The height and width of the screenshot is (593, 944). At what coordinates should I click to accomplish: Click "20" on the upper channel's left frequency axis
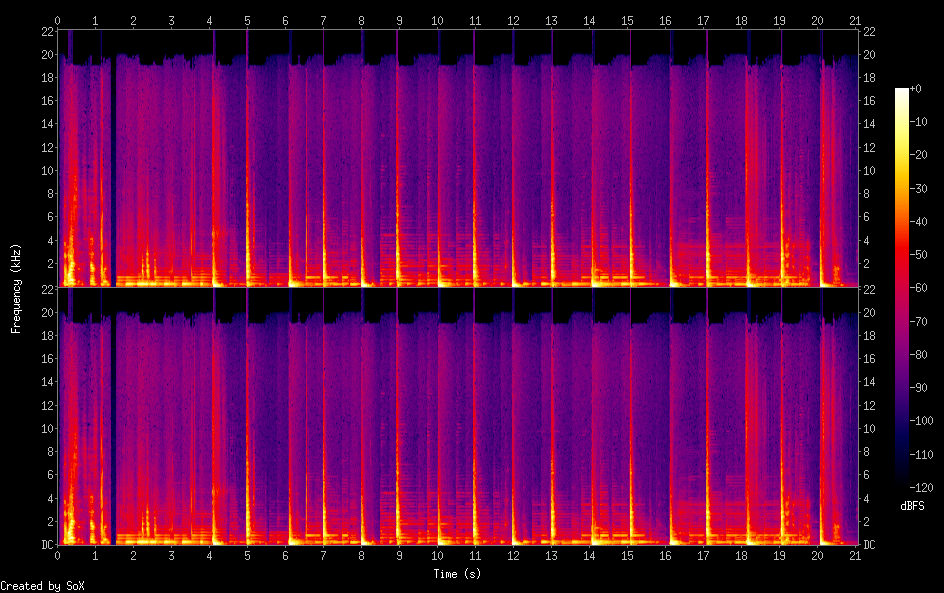(x=47, y=54)
